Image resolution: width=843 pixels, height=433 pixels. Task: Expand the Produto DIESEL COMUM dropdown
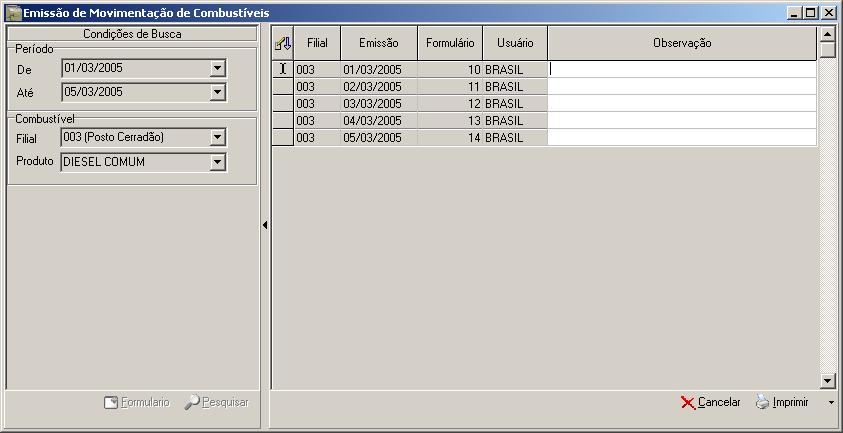coord(217,161)
